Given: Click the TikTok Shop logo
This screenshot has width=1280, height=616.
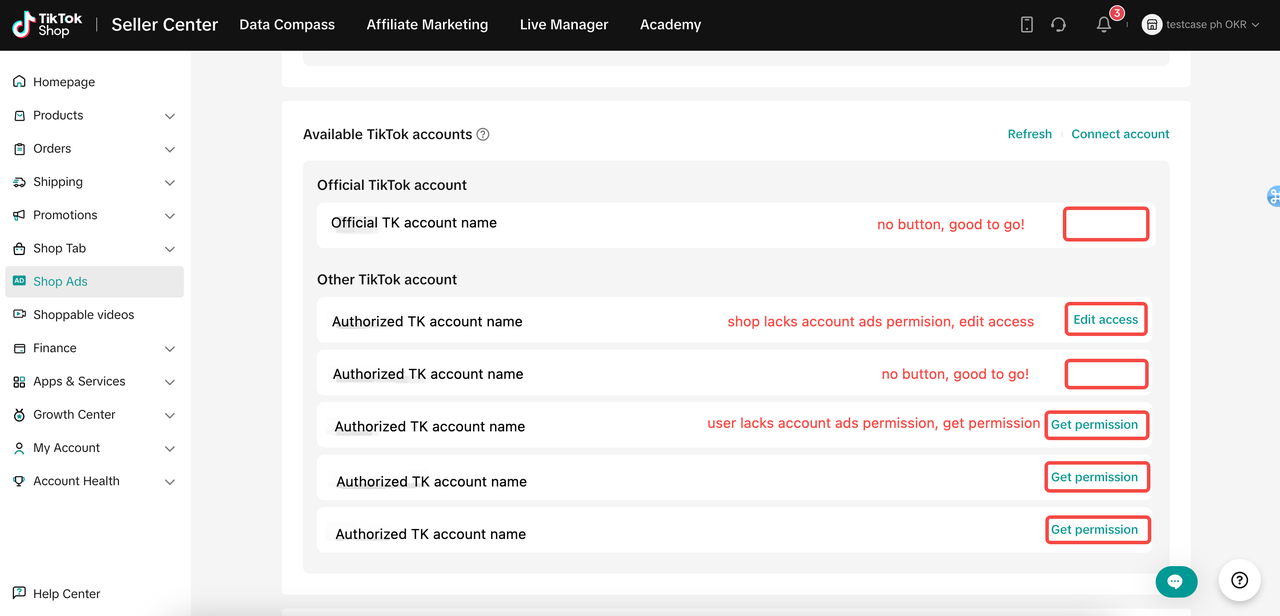Looking at the screenshot, I should click(x=48, y=25).
